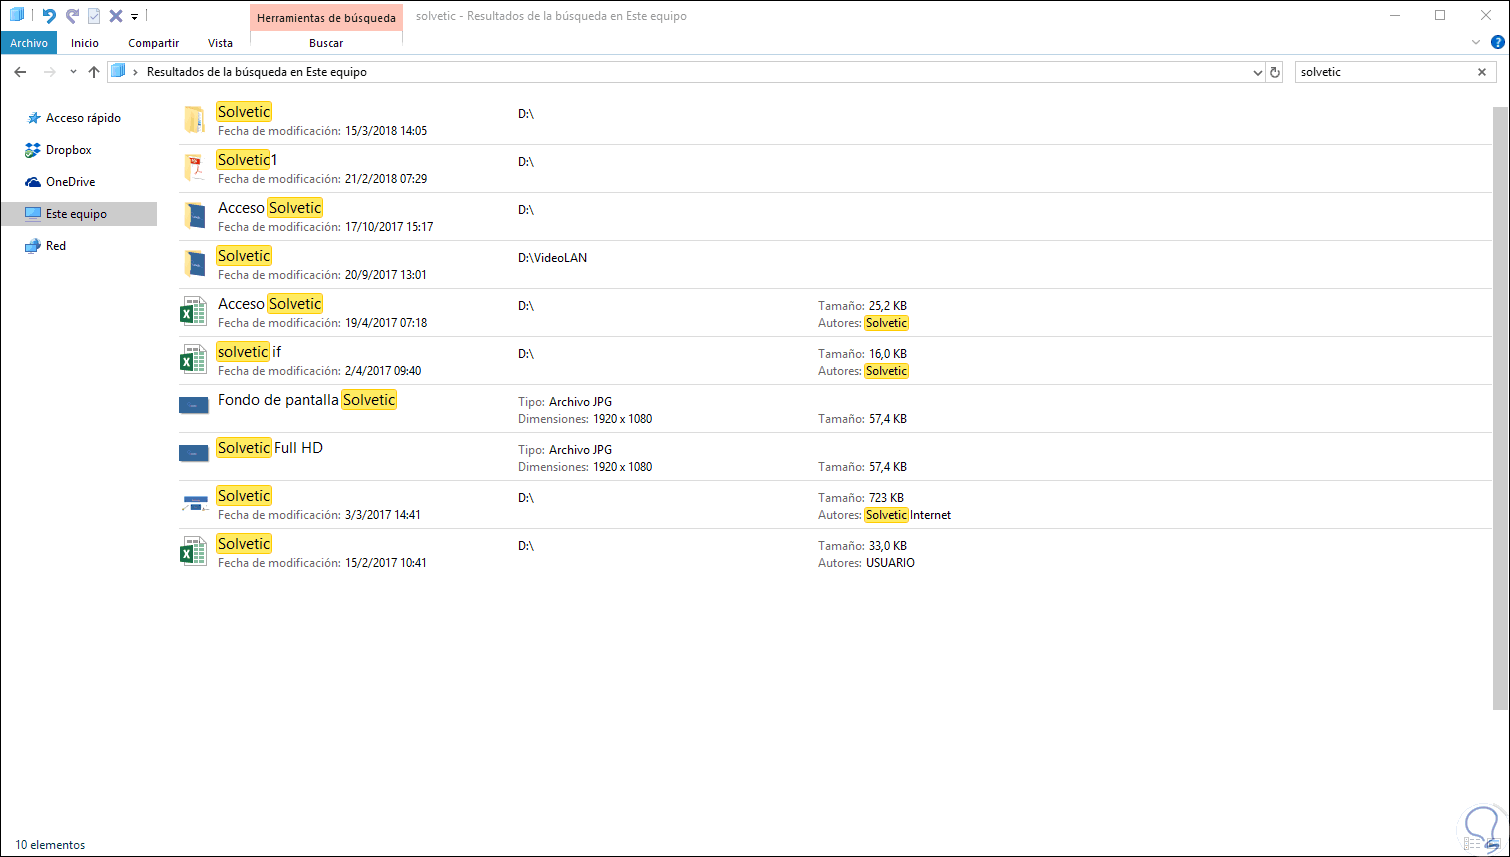This screenshot has width=1510, height=857.
Task: Expand the address bar history dropdown
Action: pos(1258,72)
